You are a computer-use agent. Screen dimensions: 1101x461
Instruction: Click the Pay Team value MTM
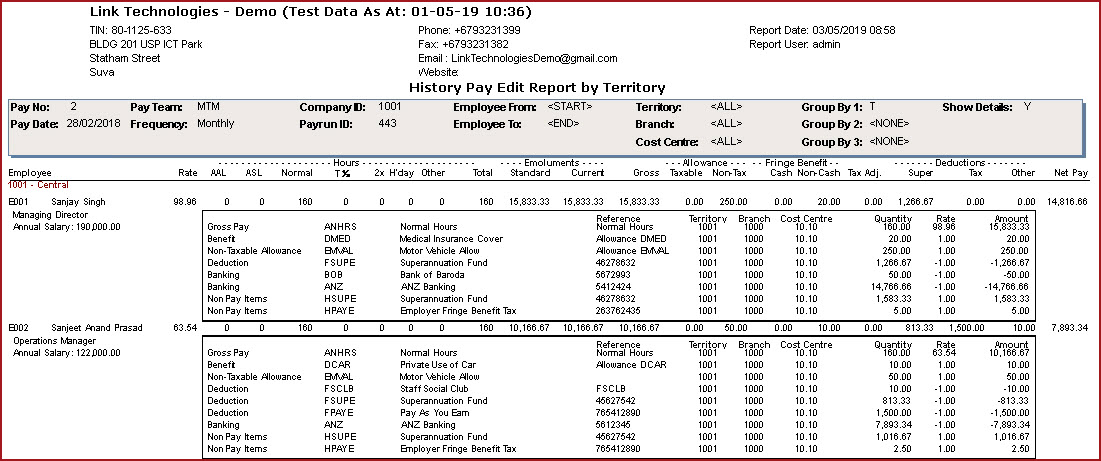pos(208,107)
